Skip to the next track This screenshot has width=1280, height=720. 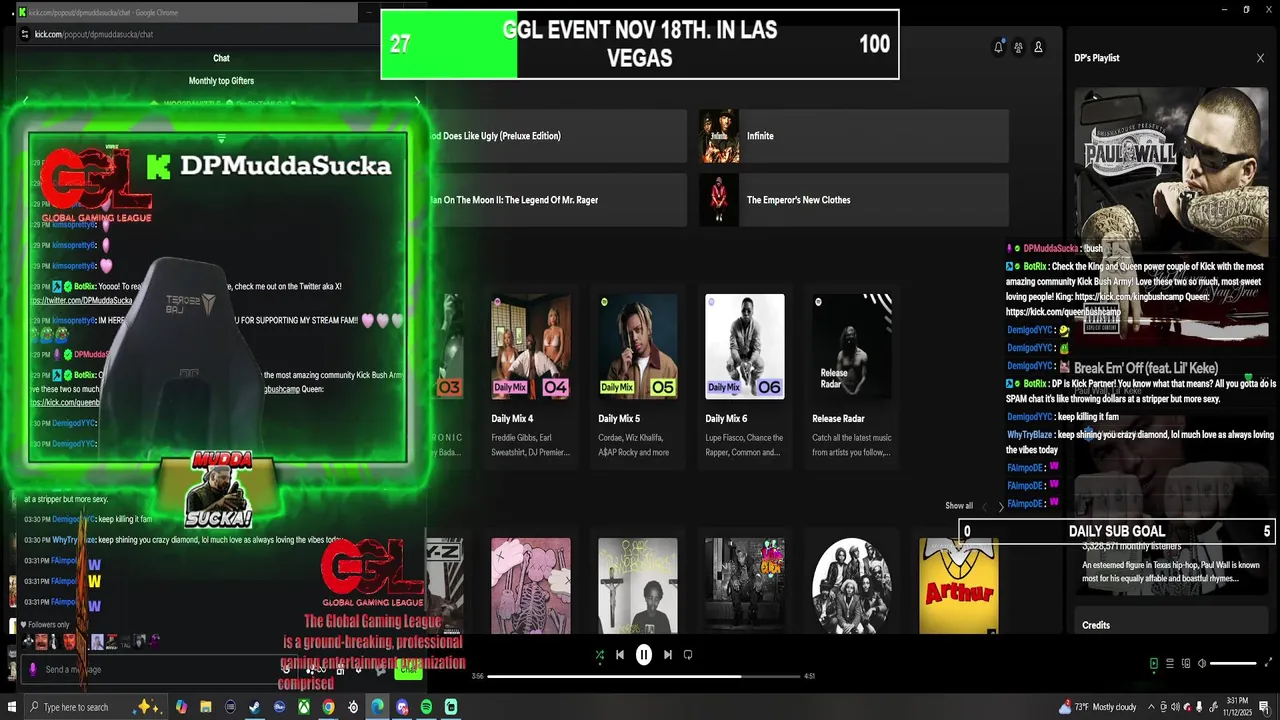668,655
